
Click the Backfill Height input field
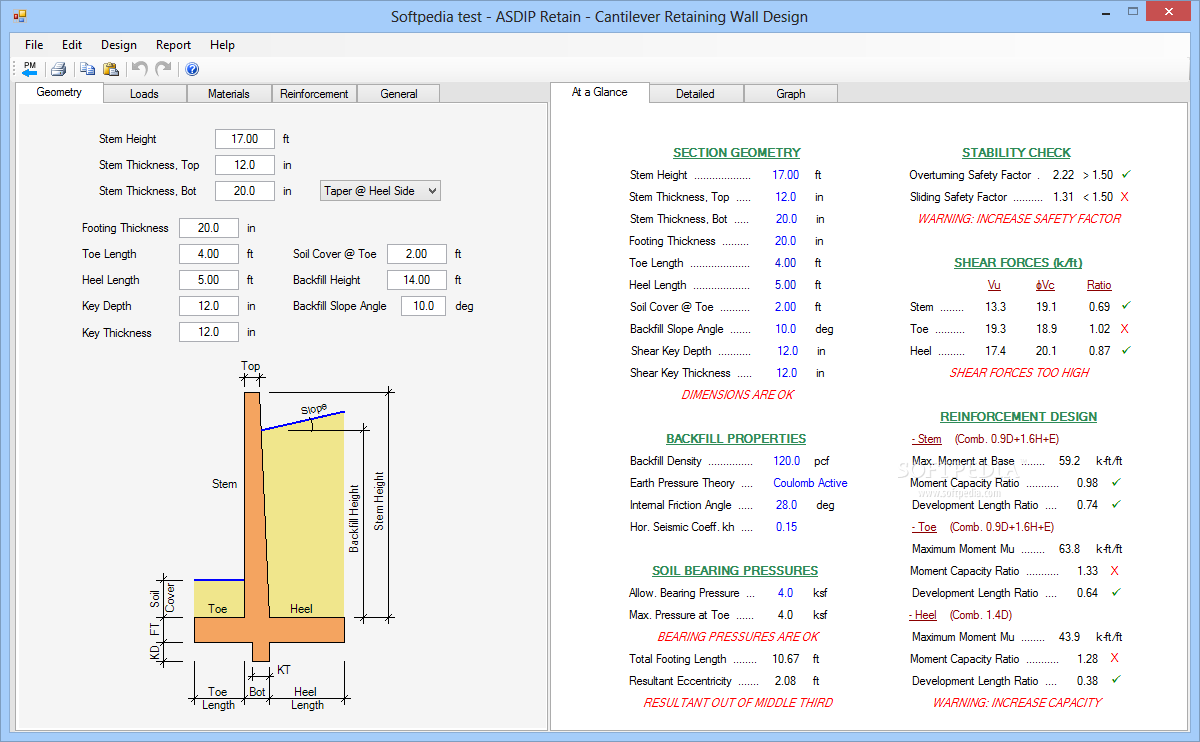[x=417, y=280]
